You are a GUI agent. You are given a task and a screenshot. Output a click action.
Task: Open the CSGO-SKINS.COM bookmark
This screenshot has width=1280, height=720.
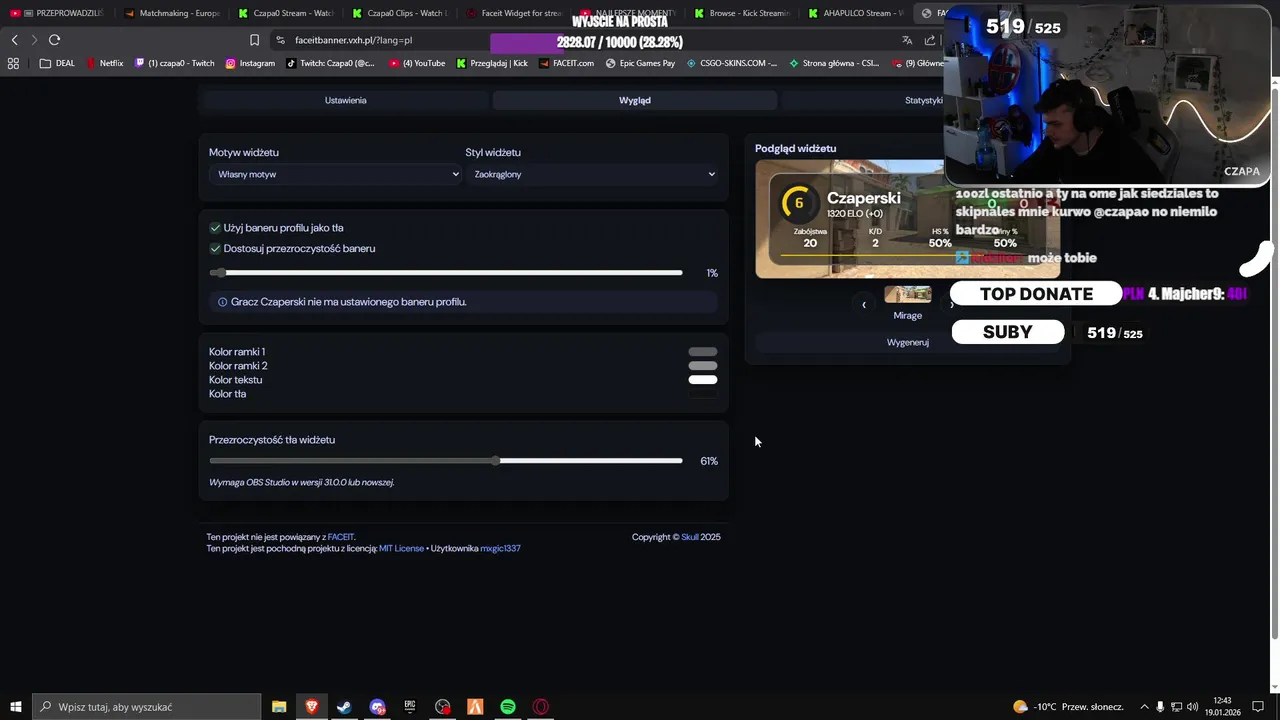[x=731, y=63]
